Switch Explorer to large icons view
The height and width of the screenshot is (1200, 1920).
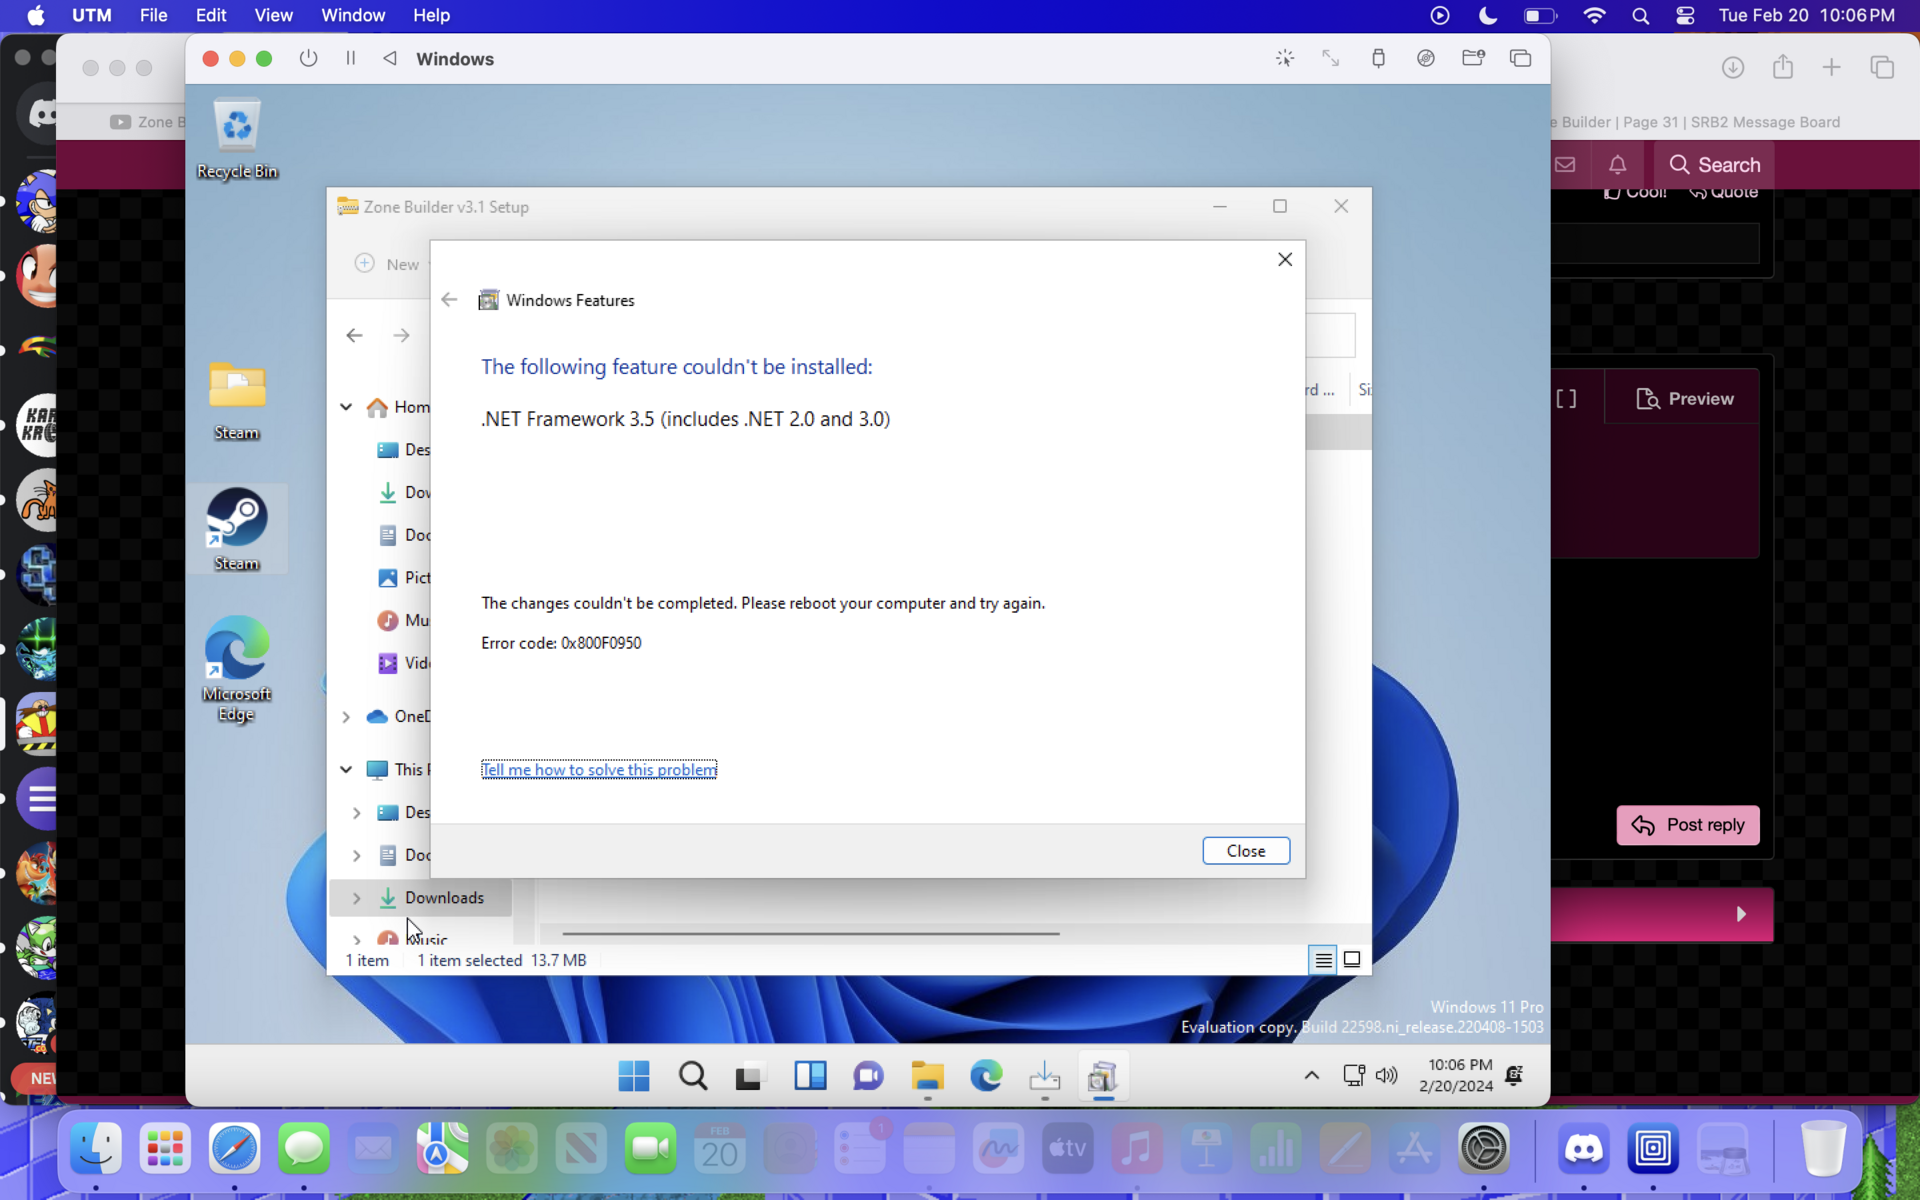(1352, 960)
